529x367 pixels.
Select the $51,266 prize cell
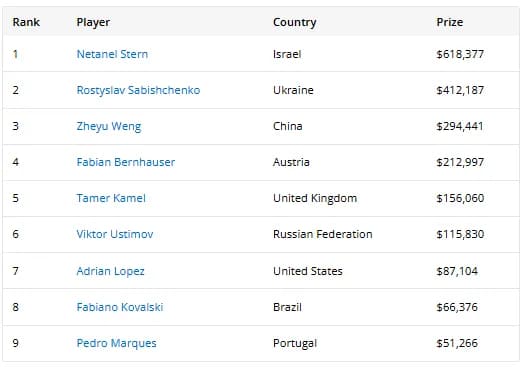tap(457, 343)
